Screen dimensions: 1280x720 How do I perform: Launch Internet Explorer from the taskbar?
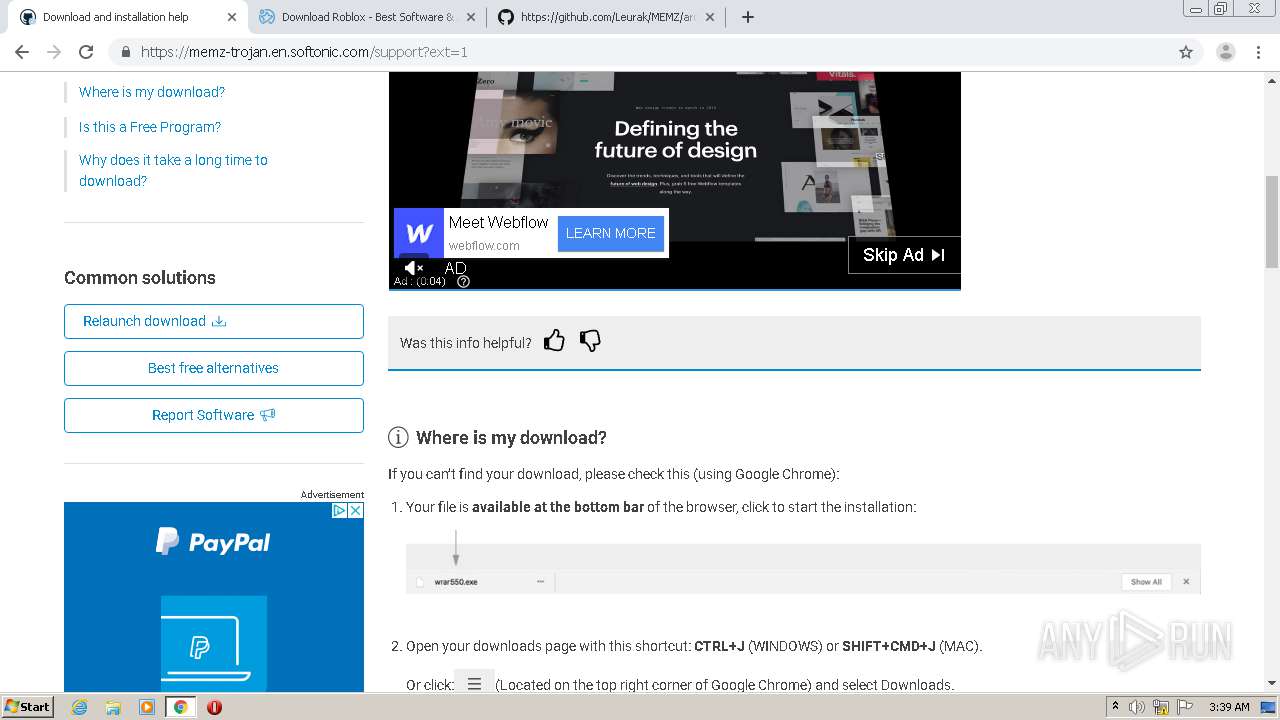tap(80, 707)
